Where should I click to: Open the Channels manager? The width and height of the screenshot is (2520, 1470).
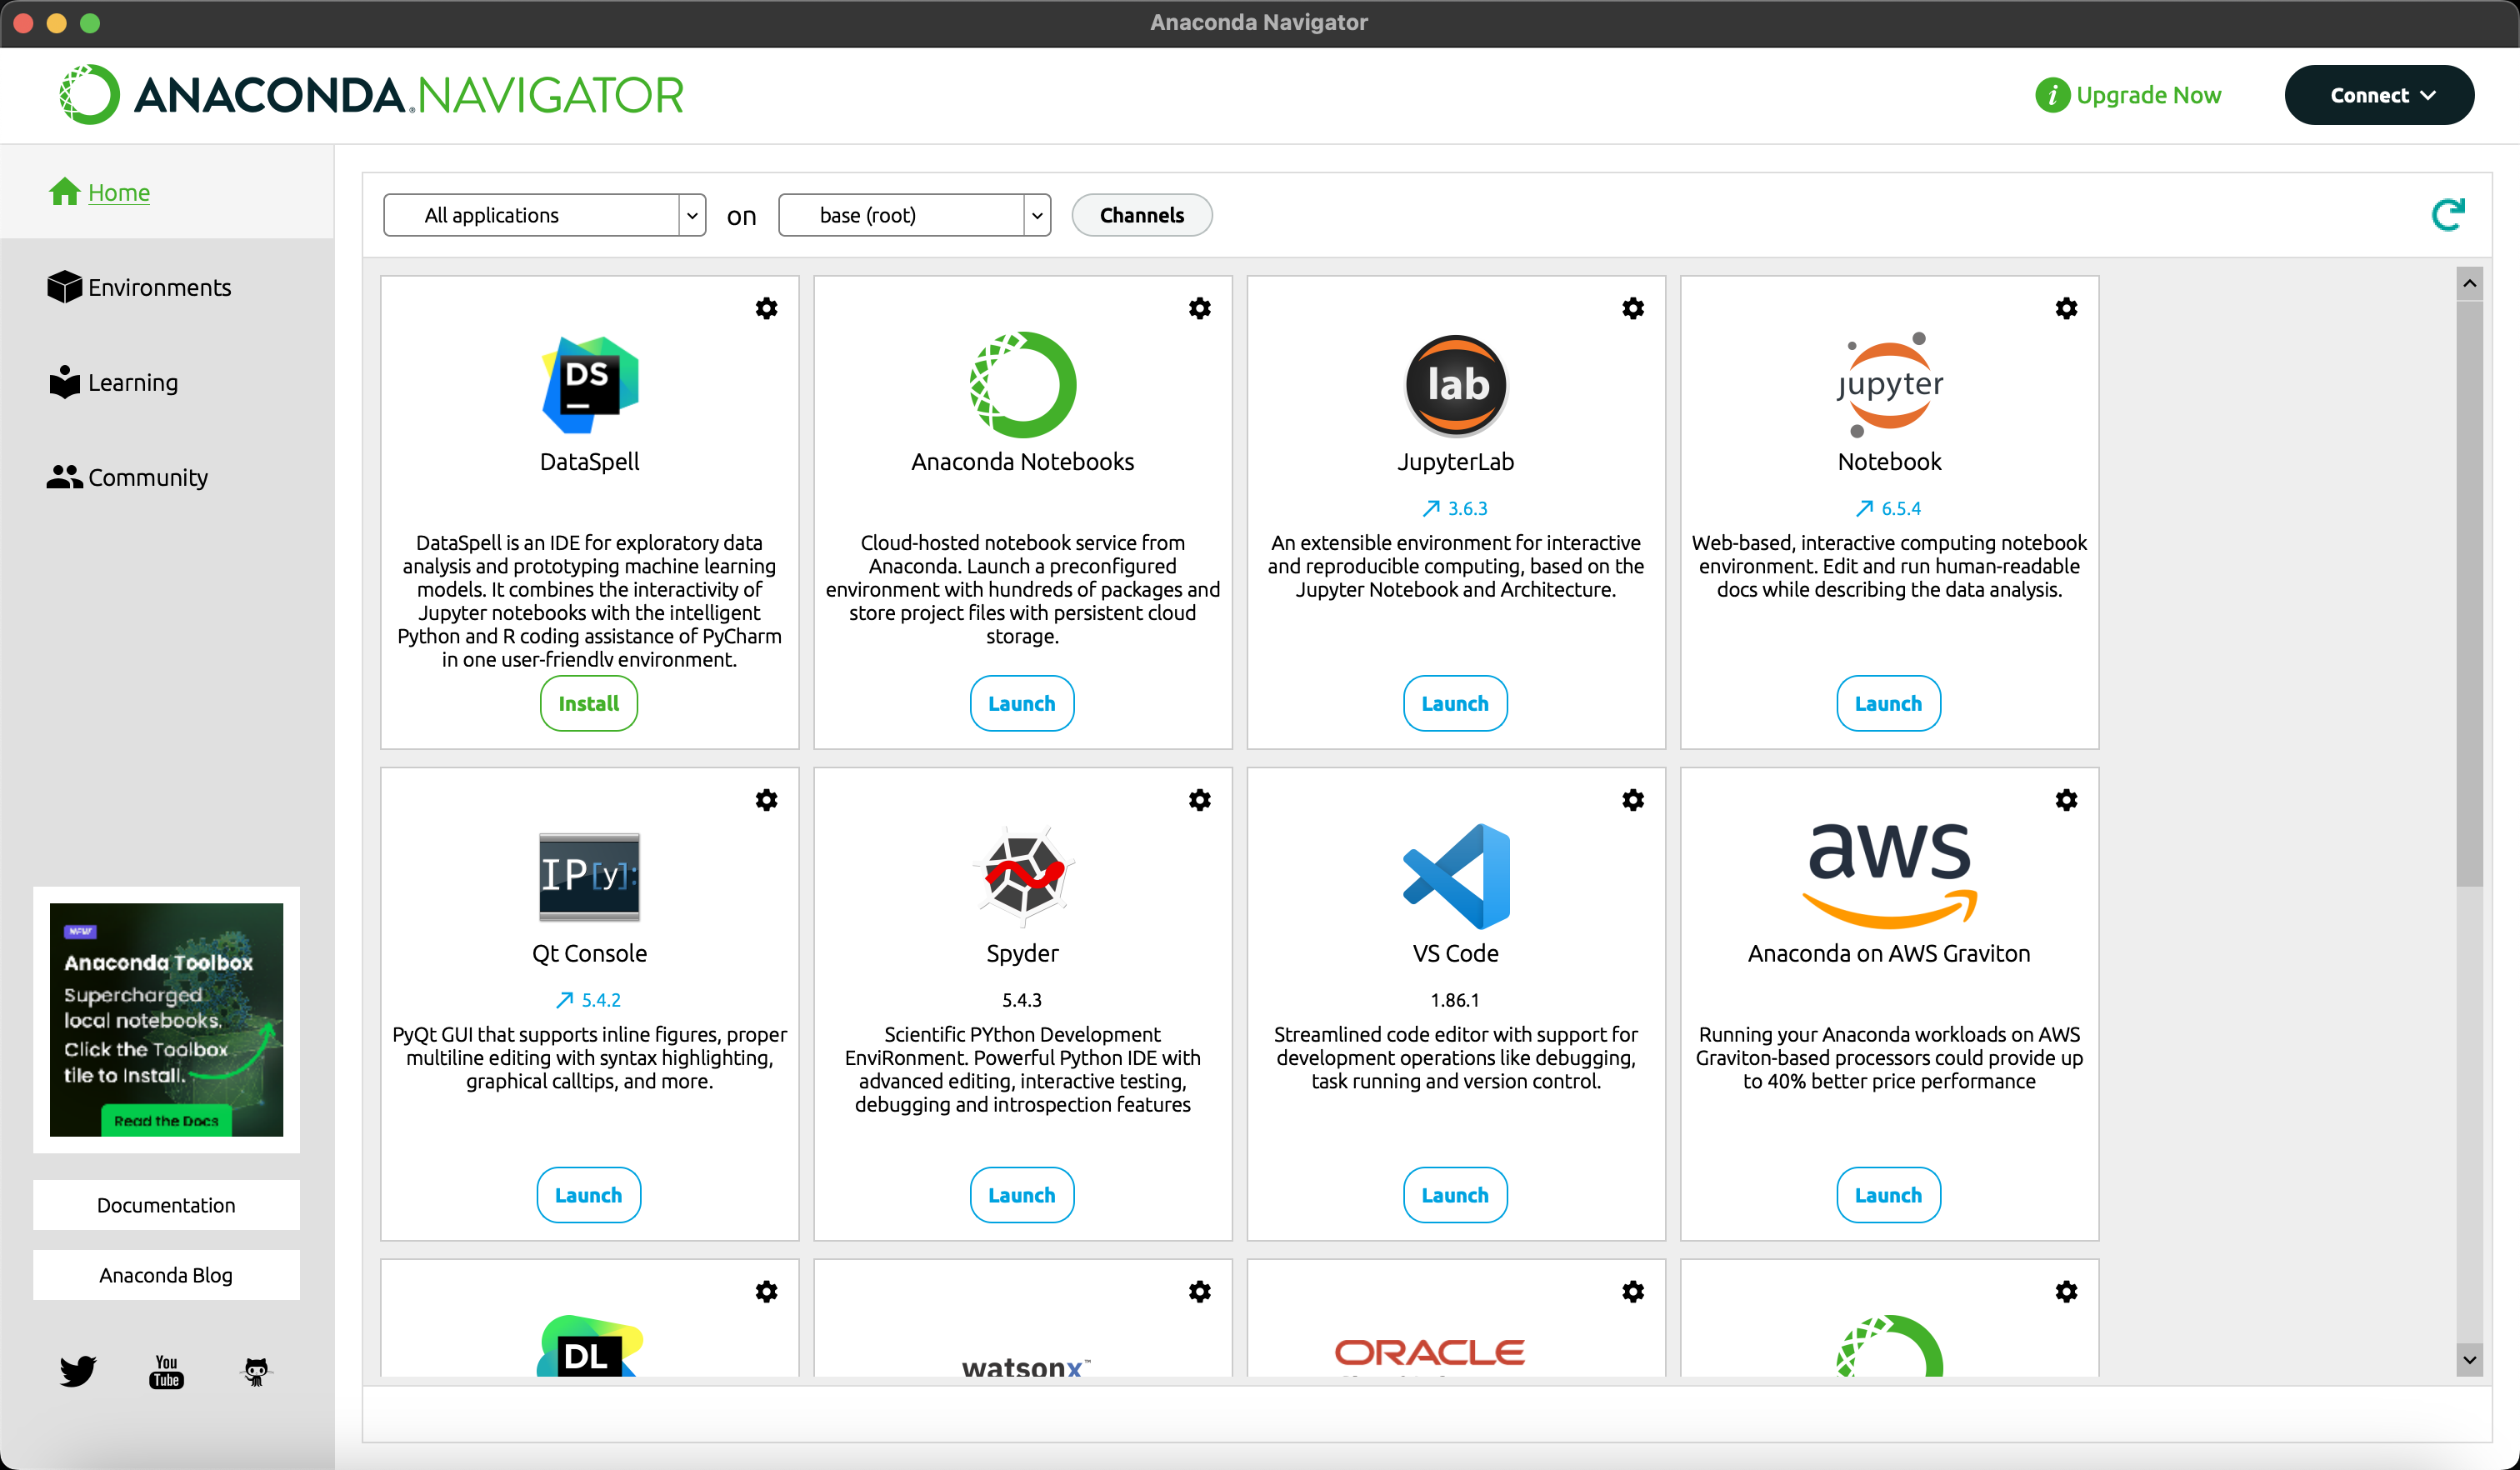click(1142, 215)
